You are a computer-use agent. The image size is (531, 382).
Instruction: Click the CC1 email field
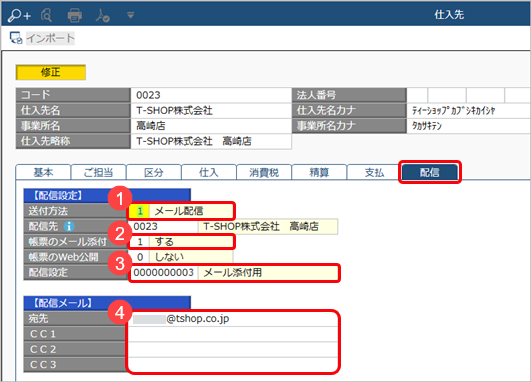coord(234,334)
